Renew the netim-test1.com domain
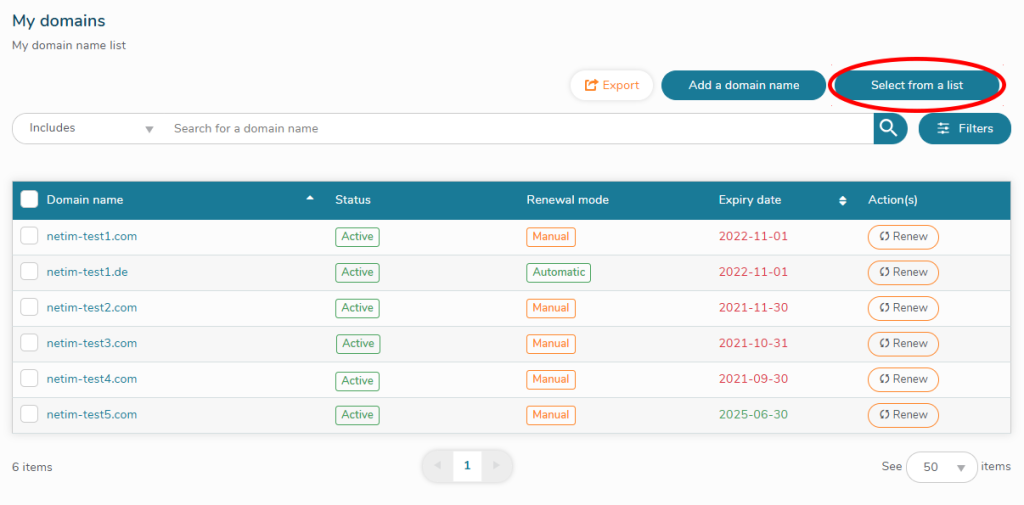The image size is (1024, 505). 903,237
